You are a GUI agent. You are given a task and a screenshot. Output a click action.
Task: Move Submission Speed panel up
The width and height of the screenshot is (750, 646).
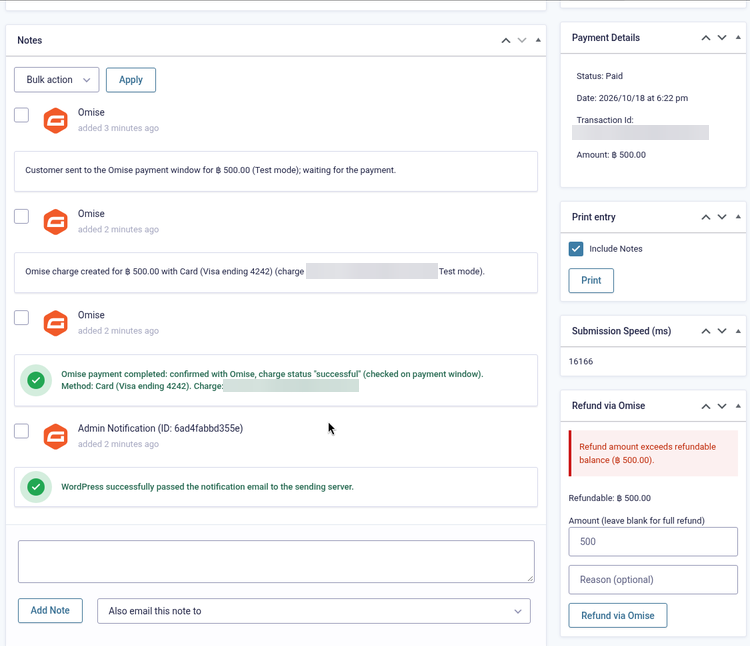point(706,331)
